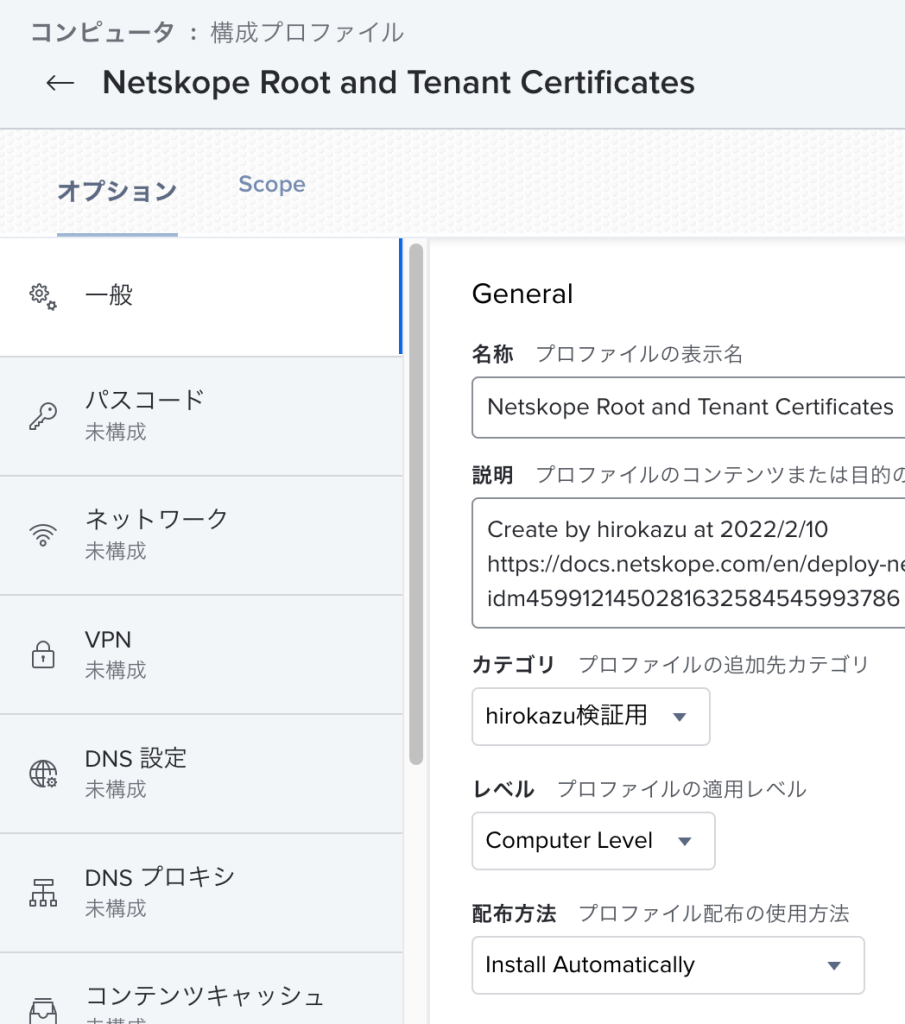Open the レベル dropdown showing Computer Level
The width and height of the screenshot is (905, 1024).
tap(594, 840)
